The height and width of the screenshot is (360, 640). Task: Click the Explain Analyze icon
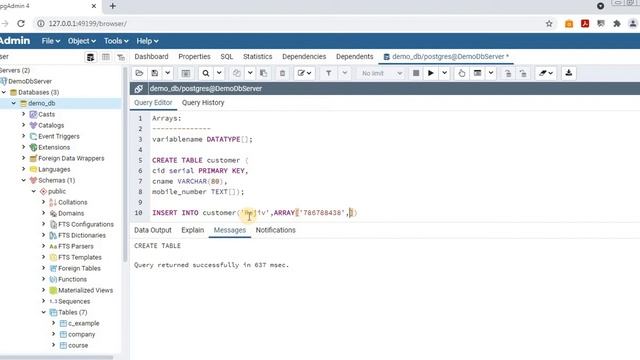[x=477, y=73]
